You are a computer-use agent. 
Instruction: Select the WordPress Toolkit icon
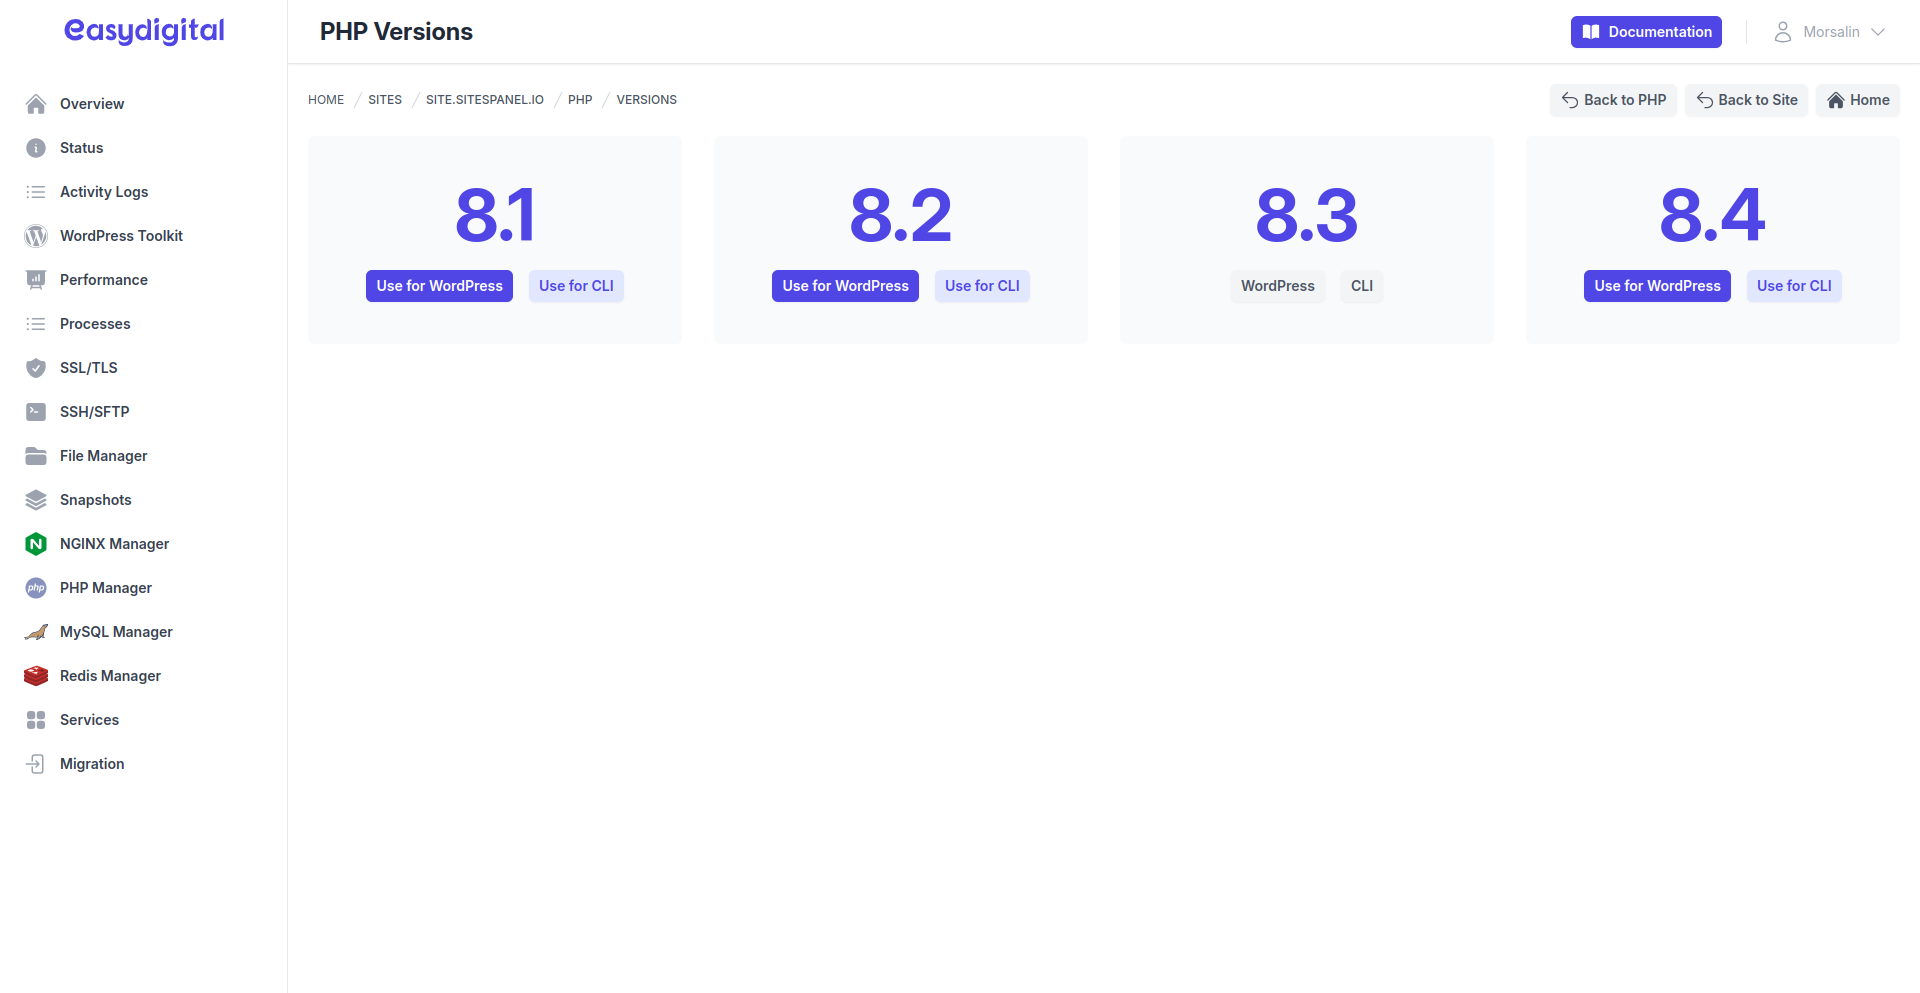click(x=35, y=236)
